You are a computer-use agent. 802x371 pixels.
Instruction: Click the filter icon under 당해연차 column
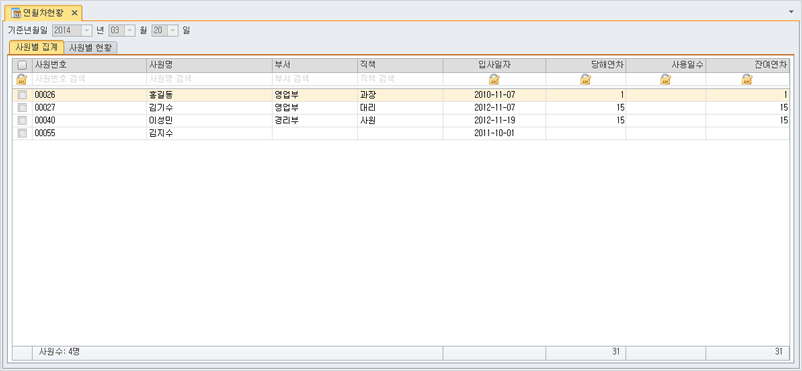pyautogui.click(x=586, y=79)
